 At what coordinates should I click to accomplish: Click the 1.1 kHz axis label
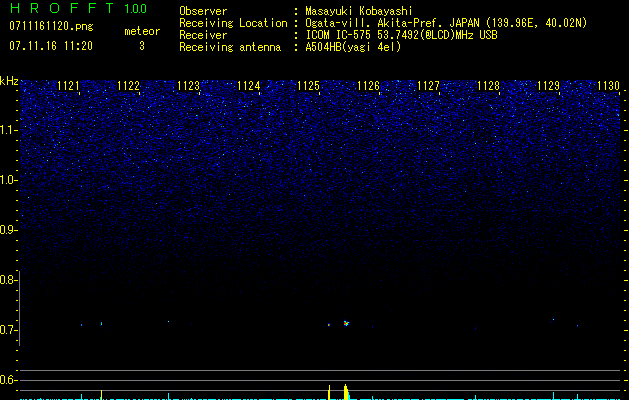click(8, 130)
